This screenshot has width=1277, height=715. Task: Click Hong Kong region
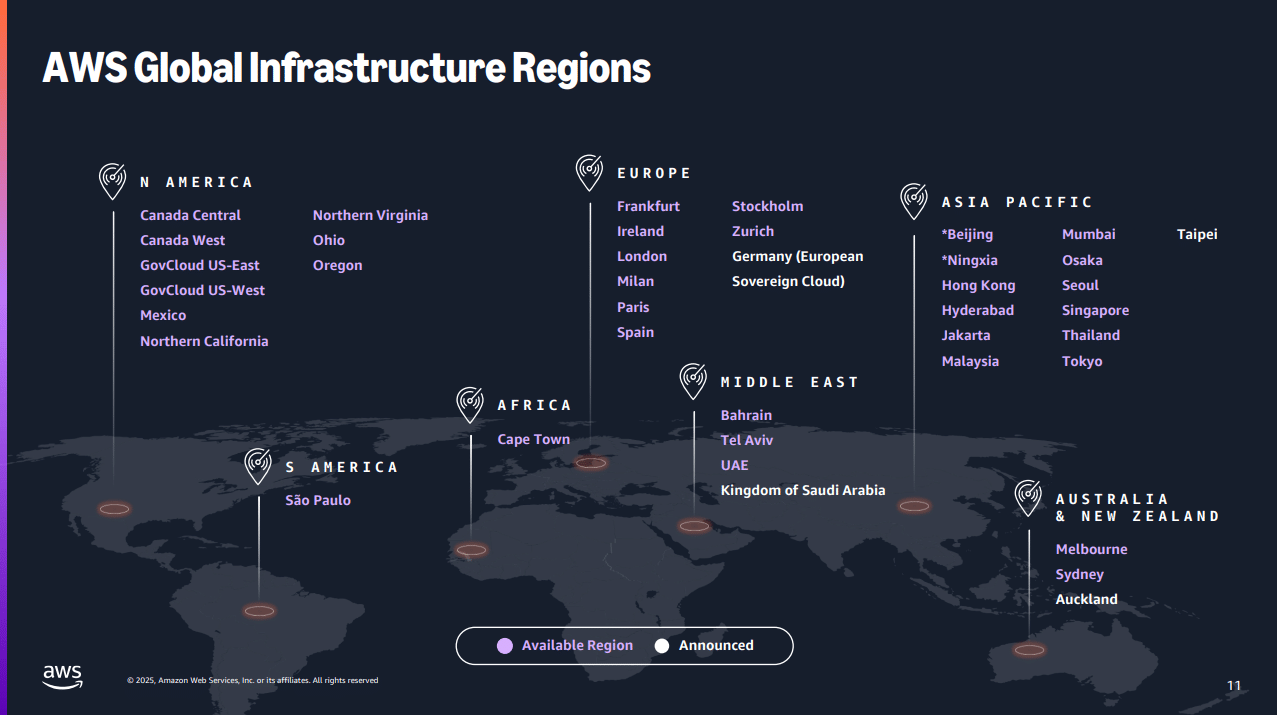978,285
